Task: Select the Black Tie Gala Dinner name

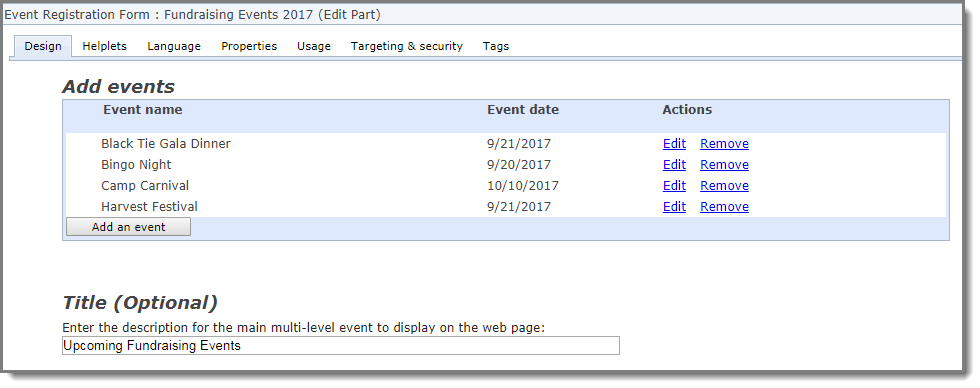Action: [166, 144]
